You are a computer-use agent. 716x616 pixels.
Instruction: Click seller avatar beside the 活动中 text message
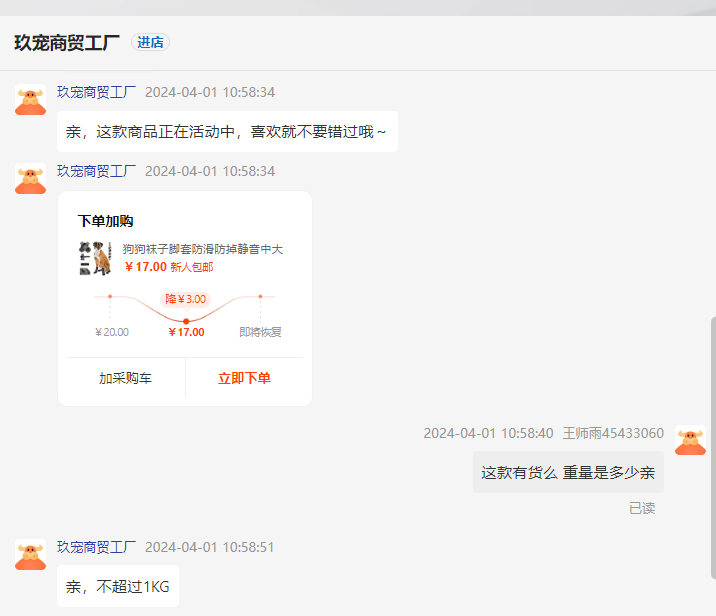31,100
